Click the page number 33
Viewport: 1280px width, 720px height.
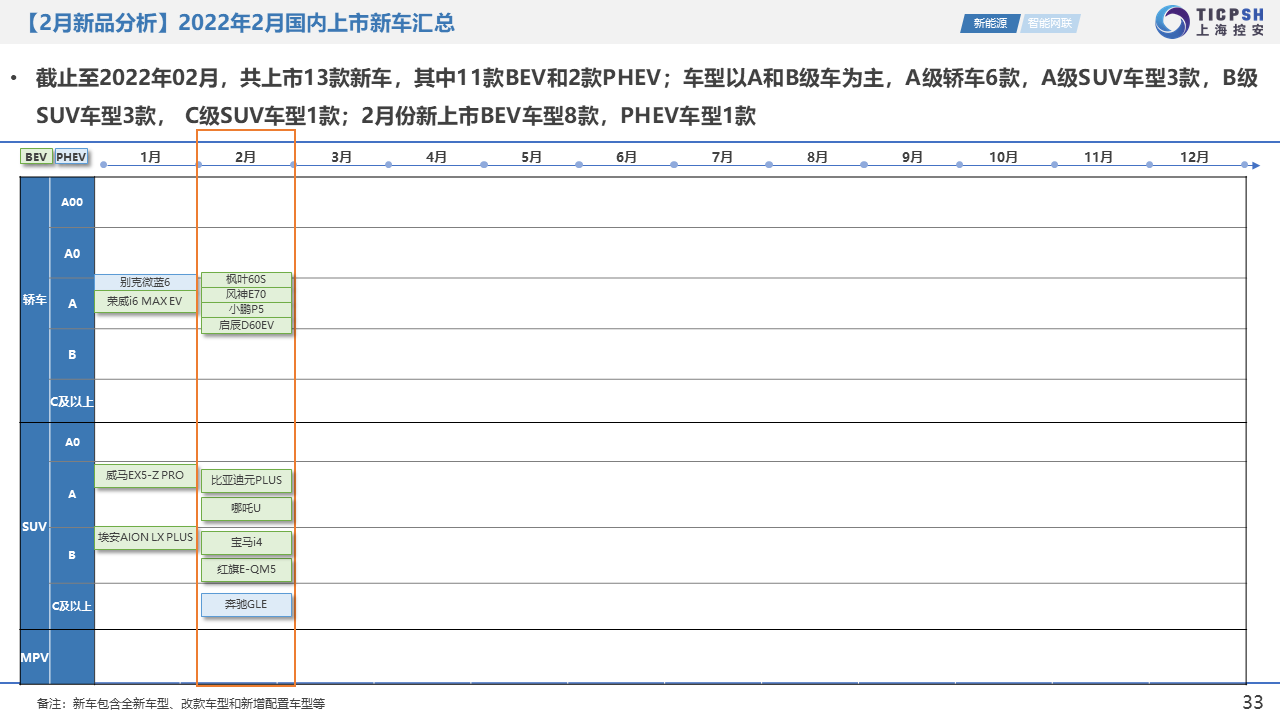tap(1252, 702)
